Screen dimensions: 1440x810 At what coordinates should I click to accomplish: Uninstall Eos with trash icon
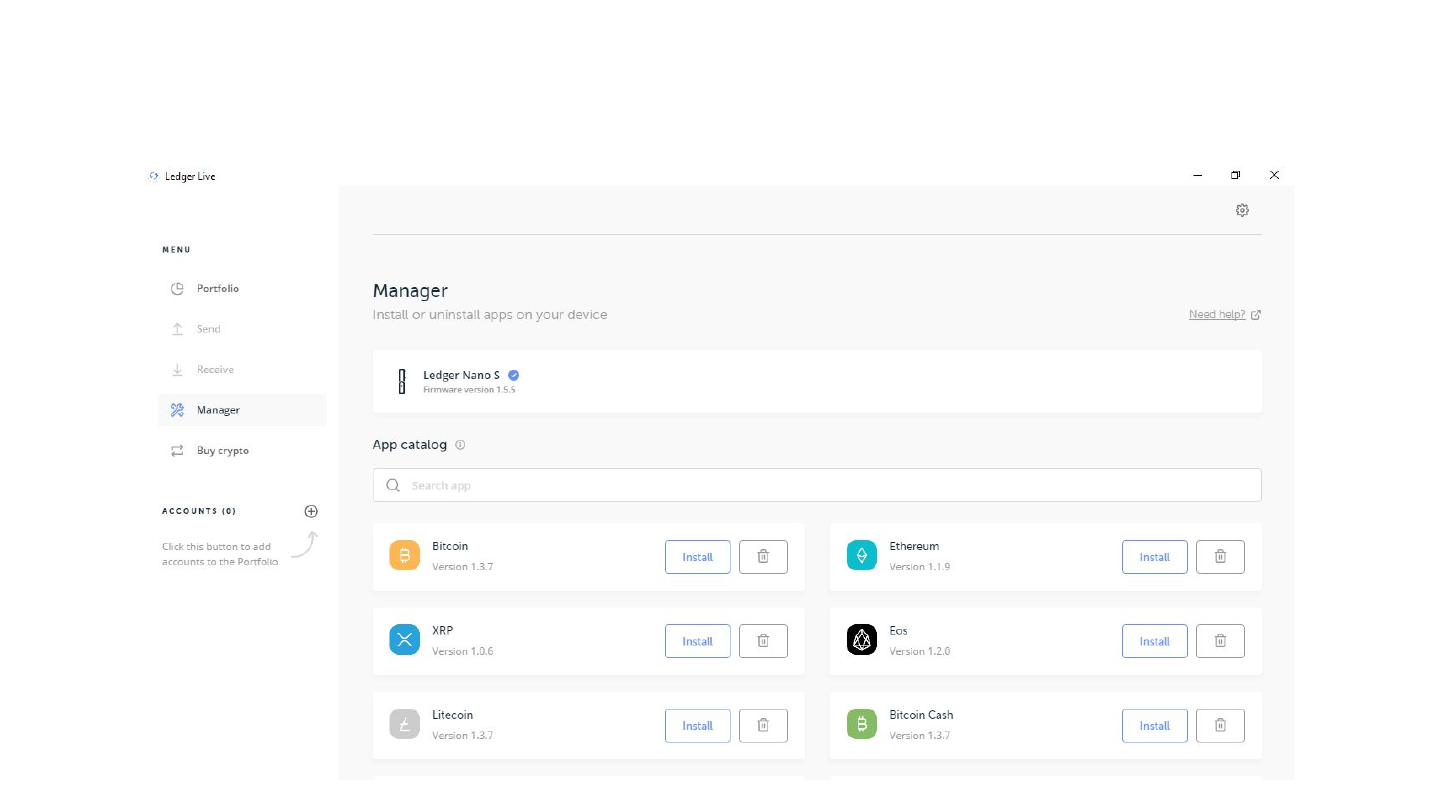pyautogui.click(x=1220, y=641)
